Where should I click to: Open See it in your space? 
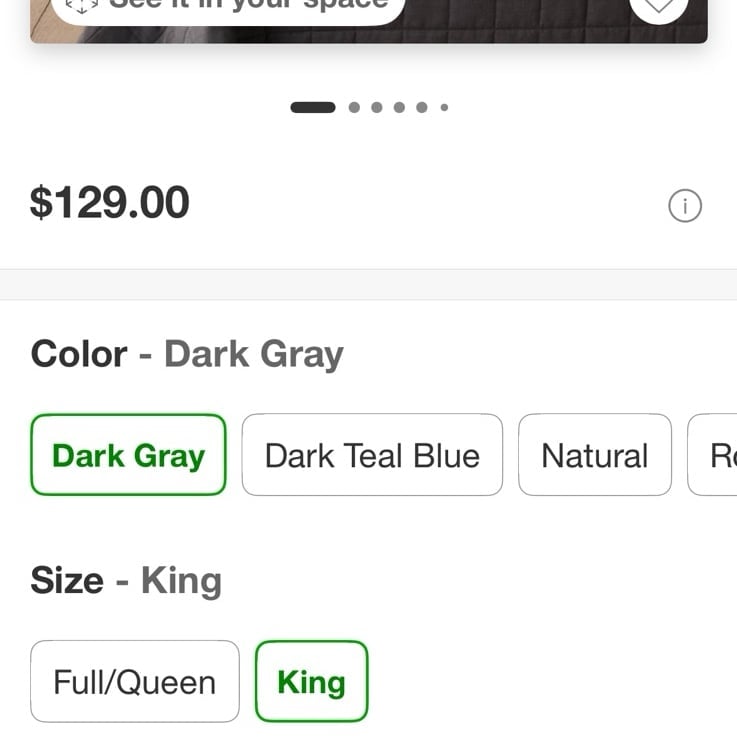pos(228,7)
